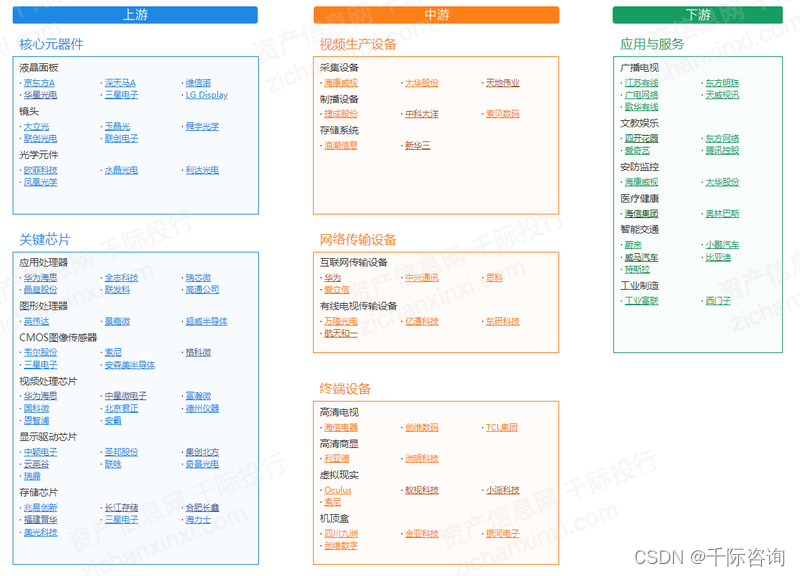The height and width of the screenshot is (576, 800).
Task: Open the 北京君正 link
Action: (x=121, y=409)
